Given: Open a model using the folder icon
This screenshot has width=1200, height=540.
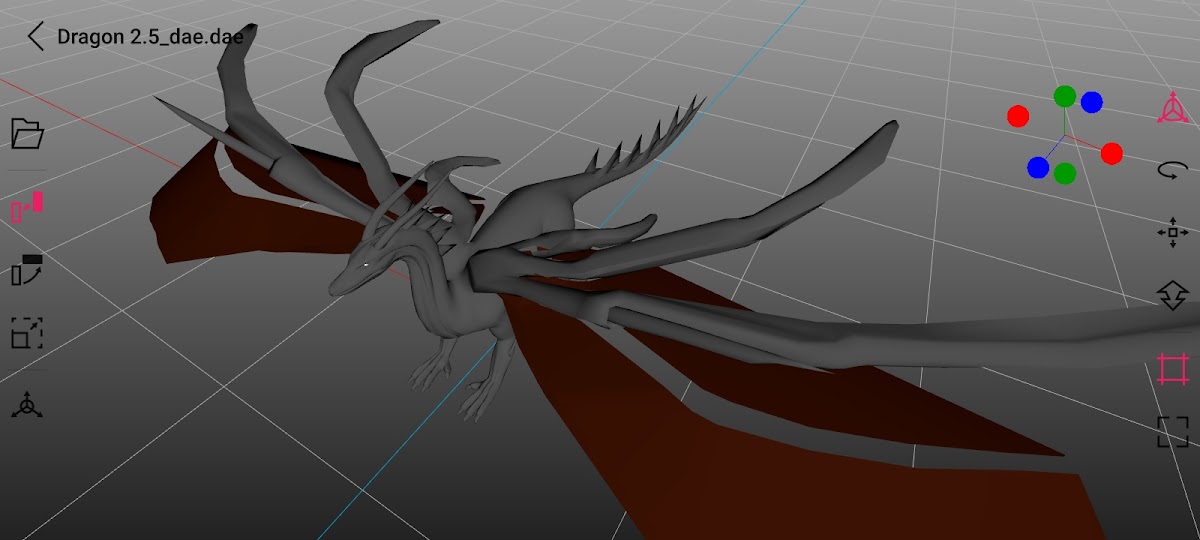Looking at the screenshot, I should tap(27, 133).
